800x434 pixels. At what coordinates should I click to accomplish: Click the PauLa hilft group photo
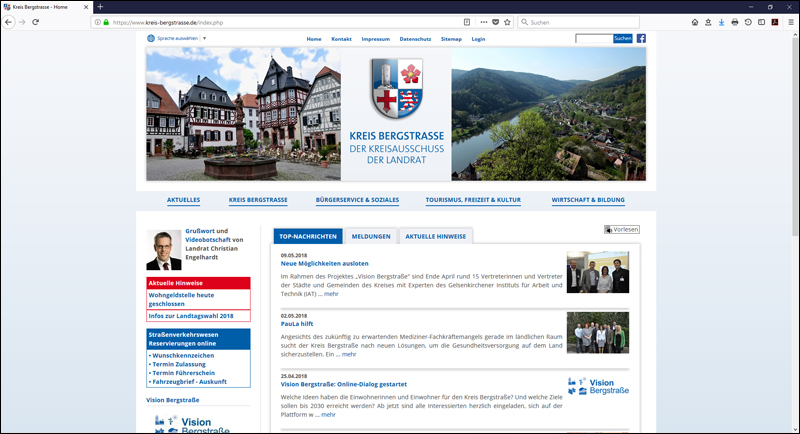[x=598, y=333]
